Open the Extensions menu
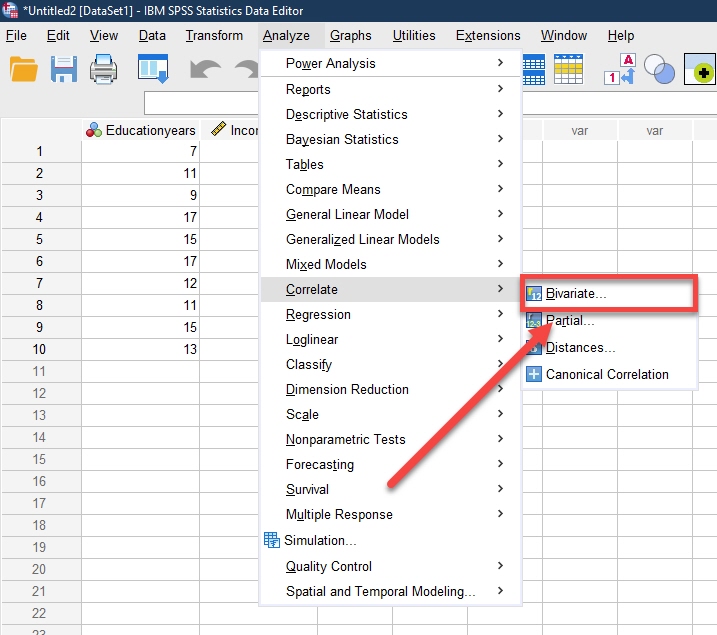The image size is (717, 635). [x=488, y=35]
